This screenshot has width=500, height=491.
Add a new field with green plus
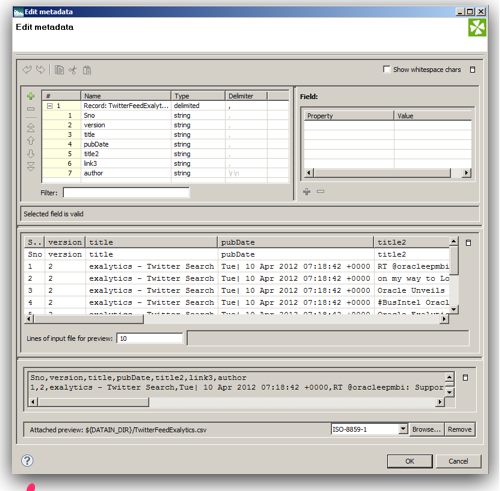point(31,96)
